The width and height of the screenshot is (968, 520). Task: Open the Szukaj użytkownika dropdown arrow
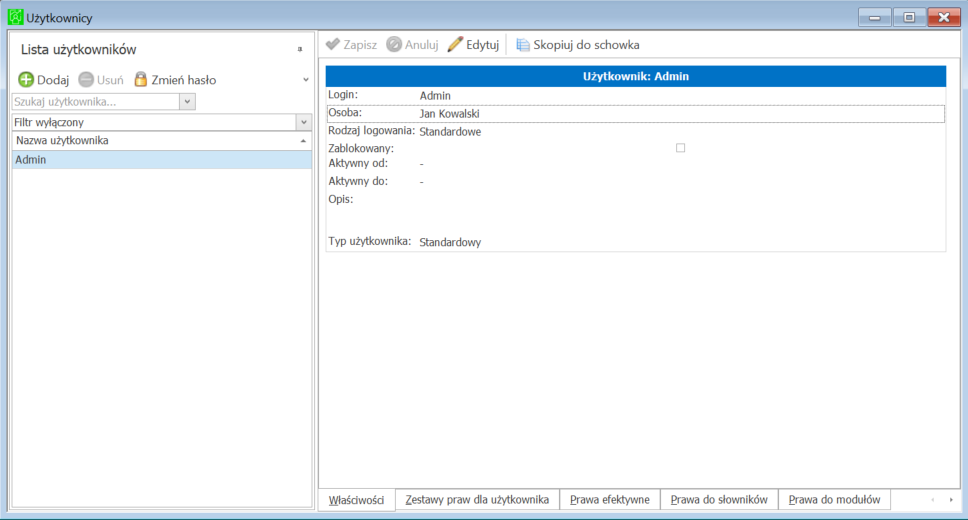[188, 102]
